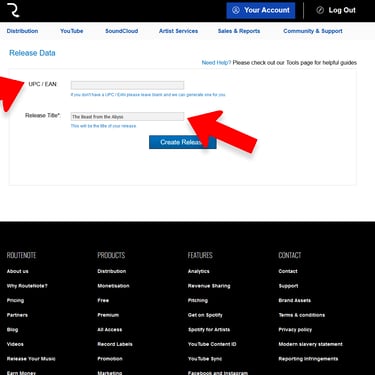Click the Create Release button
Screen dimensions: 375x375
[x=183, y=142]
